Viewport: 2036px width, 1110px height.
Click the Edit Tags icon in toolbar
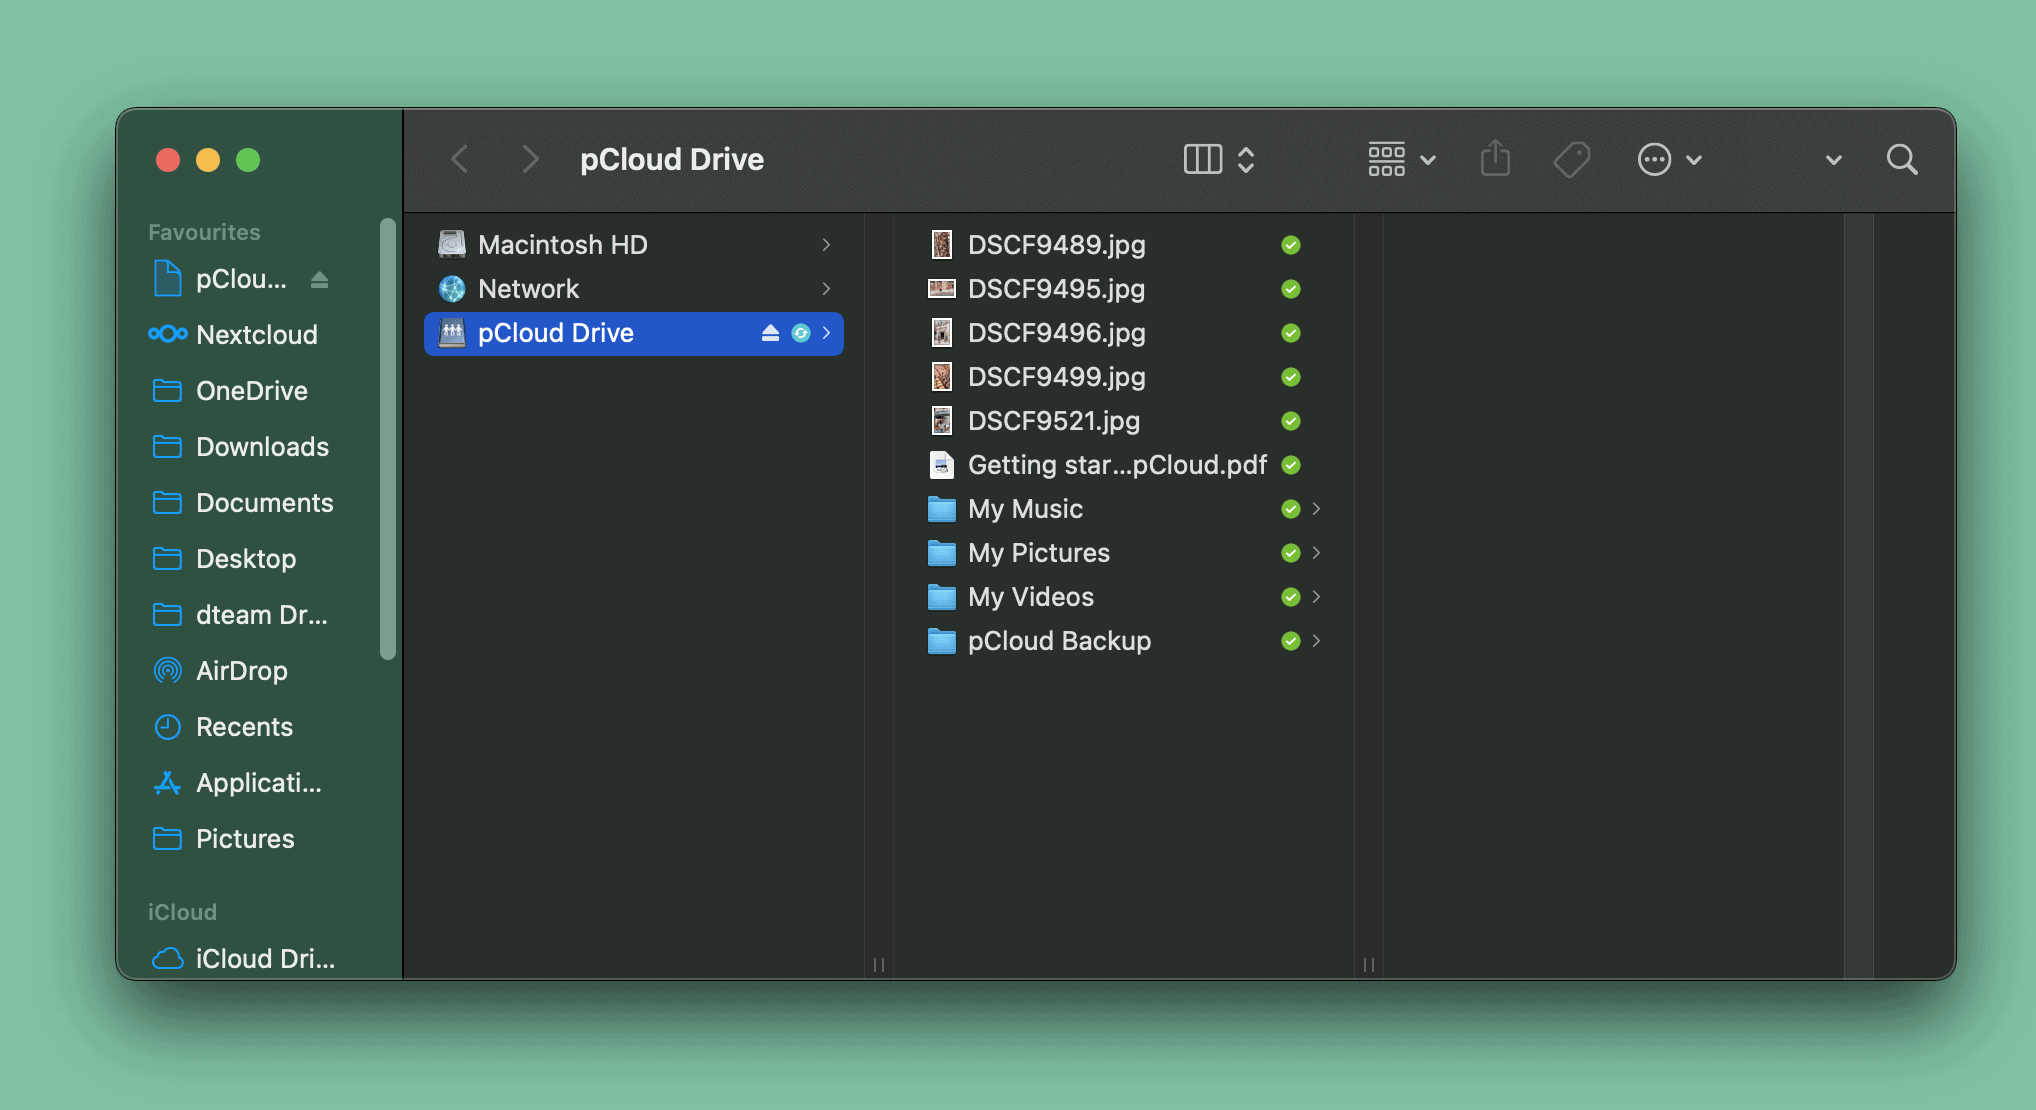tap(1571, 159)
